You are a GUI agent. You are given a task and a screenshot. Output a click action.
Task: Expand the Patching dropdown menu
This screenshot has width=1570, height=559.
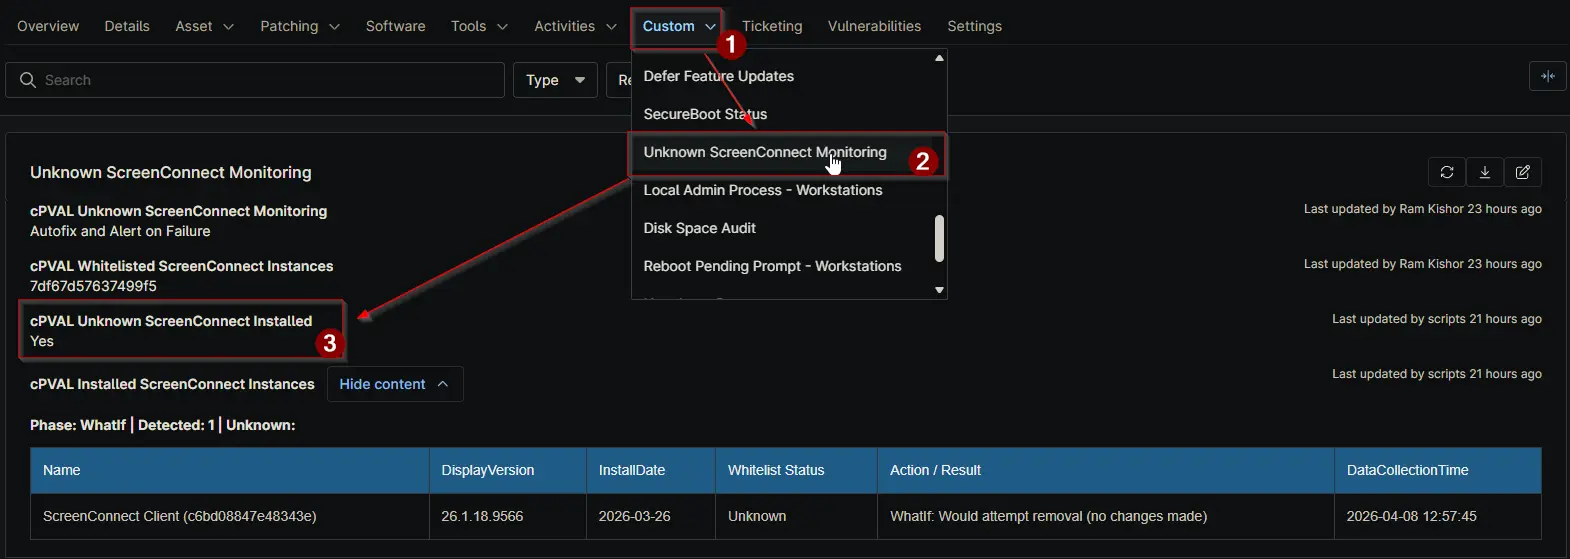(x=299, y=26)
